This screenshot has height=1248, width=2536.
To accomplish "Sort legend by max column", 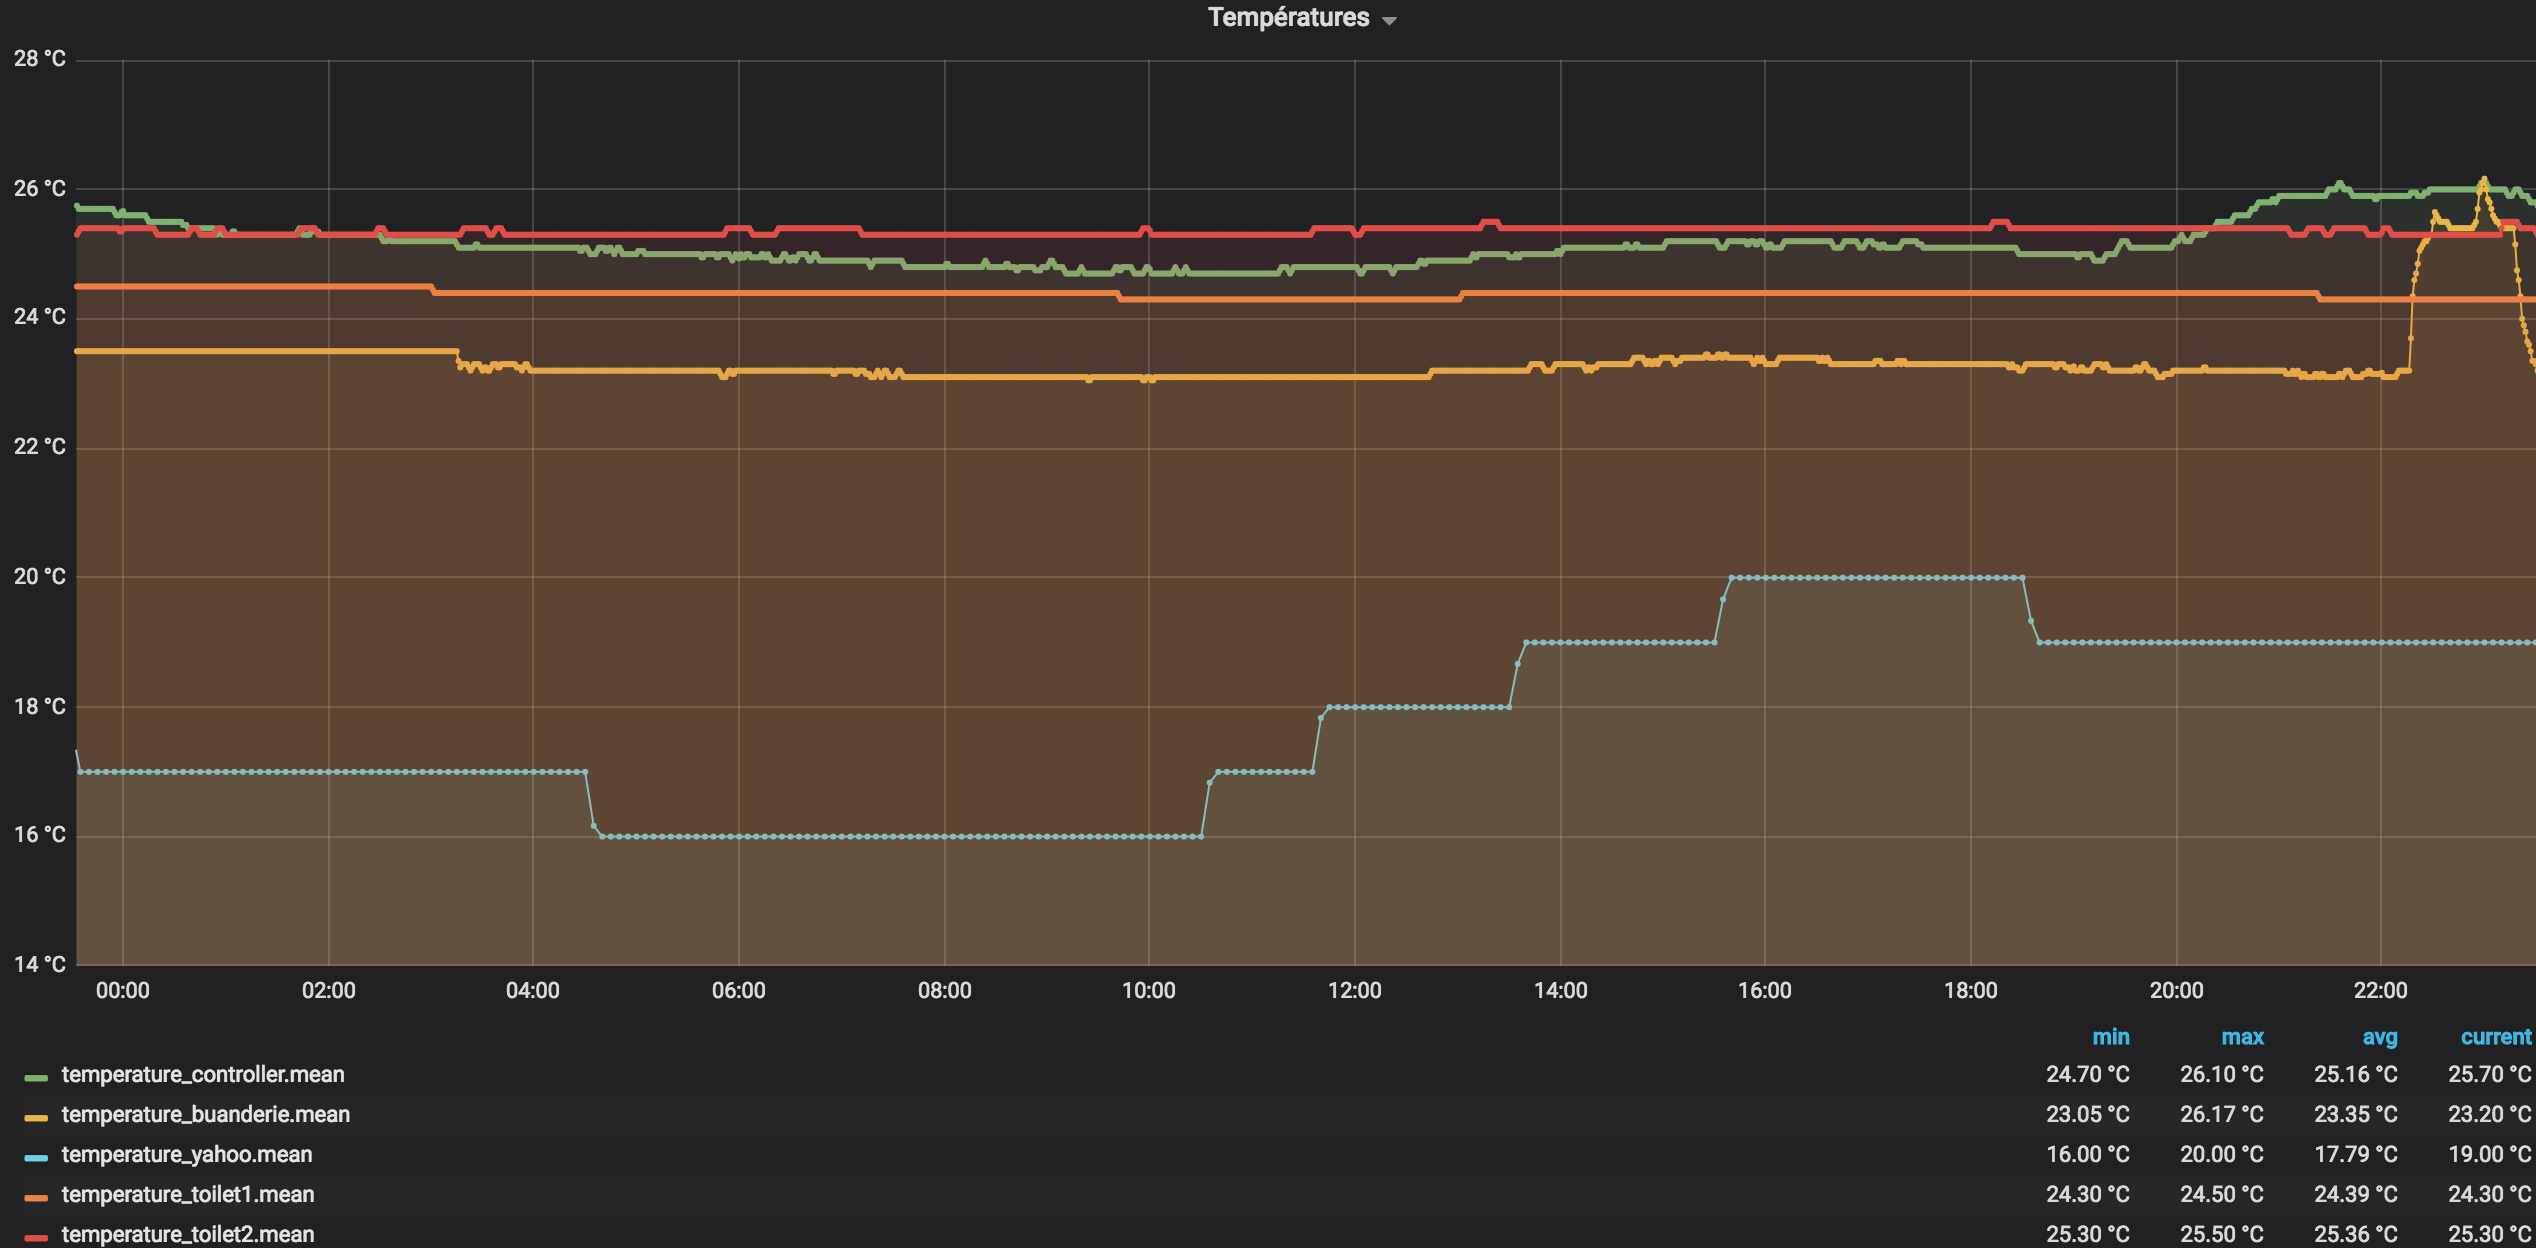I will 2242,1037.
